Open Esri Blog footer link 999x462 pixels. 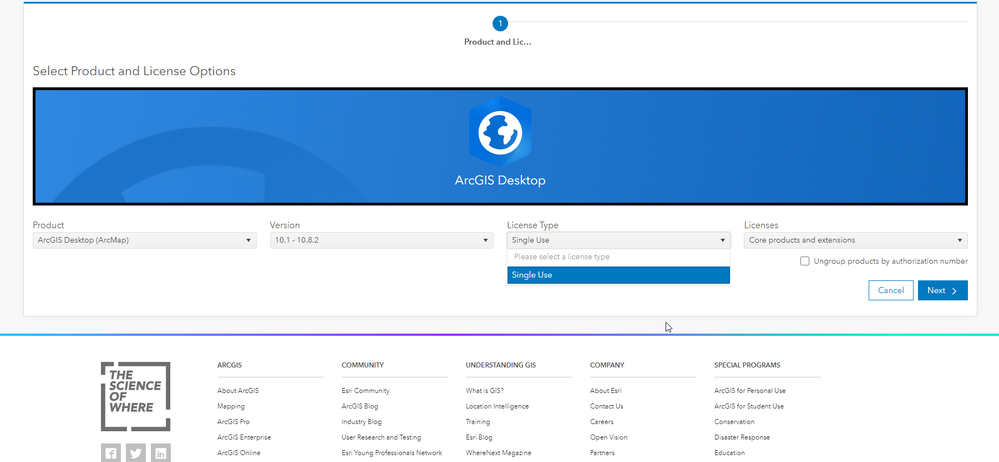click(x=479, y=438)
